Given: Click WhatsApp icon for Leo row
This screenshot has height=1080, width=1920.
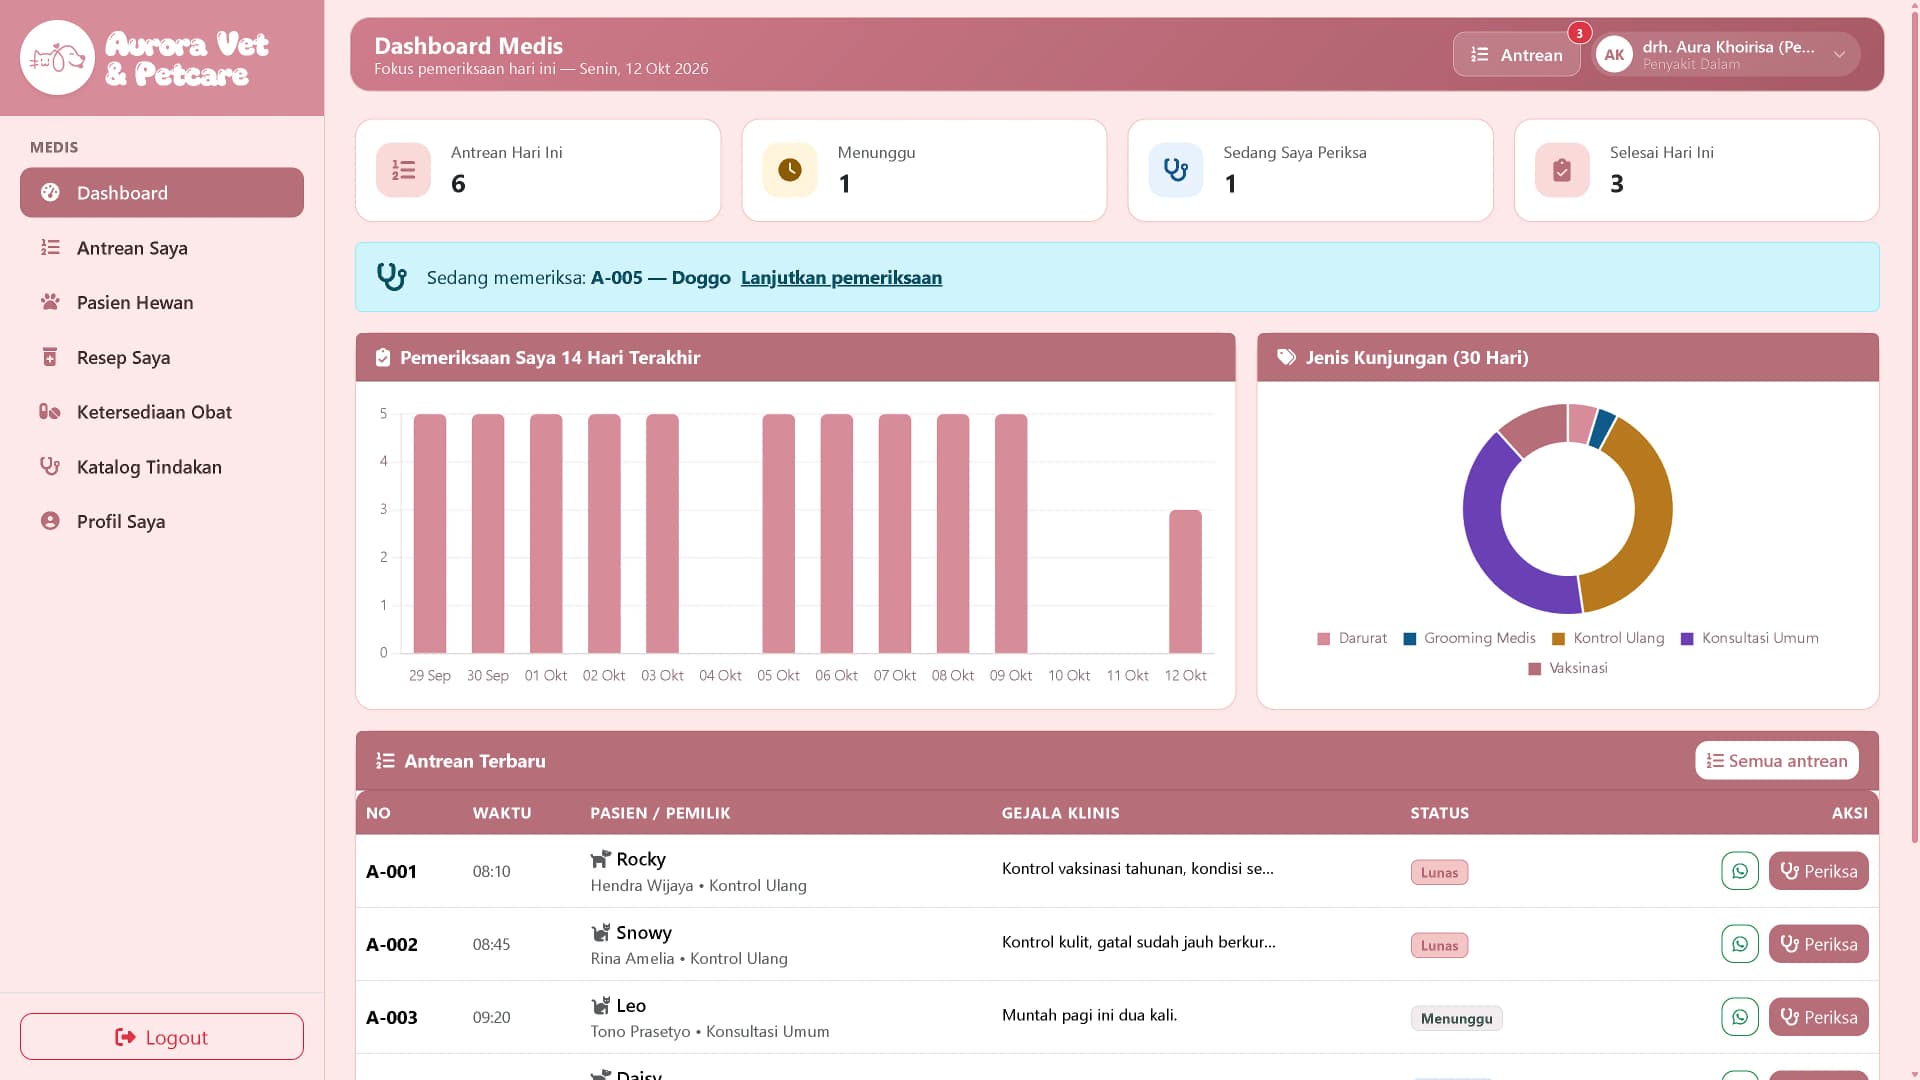Looking at the screenshot, I should tap(1740, 1017).
